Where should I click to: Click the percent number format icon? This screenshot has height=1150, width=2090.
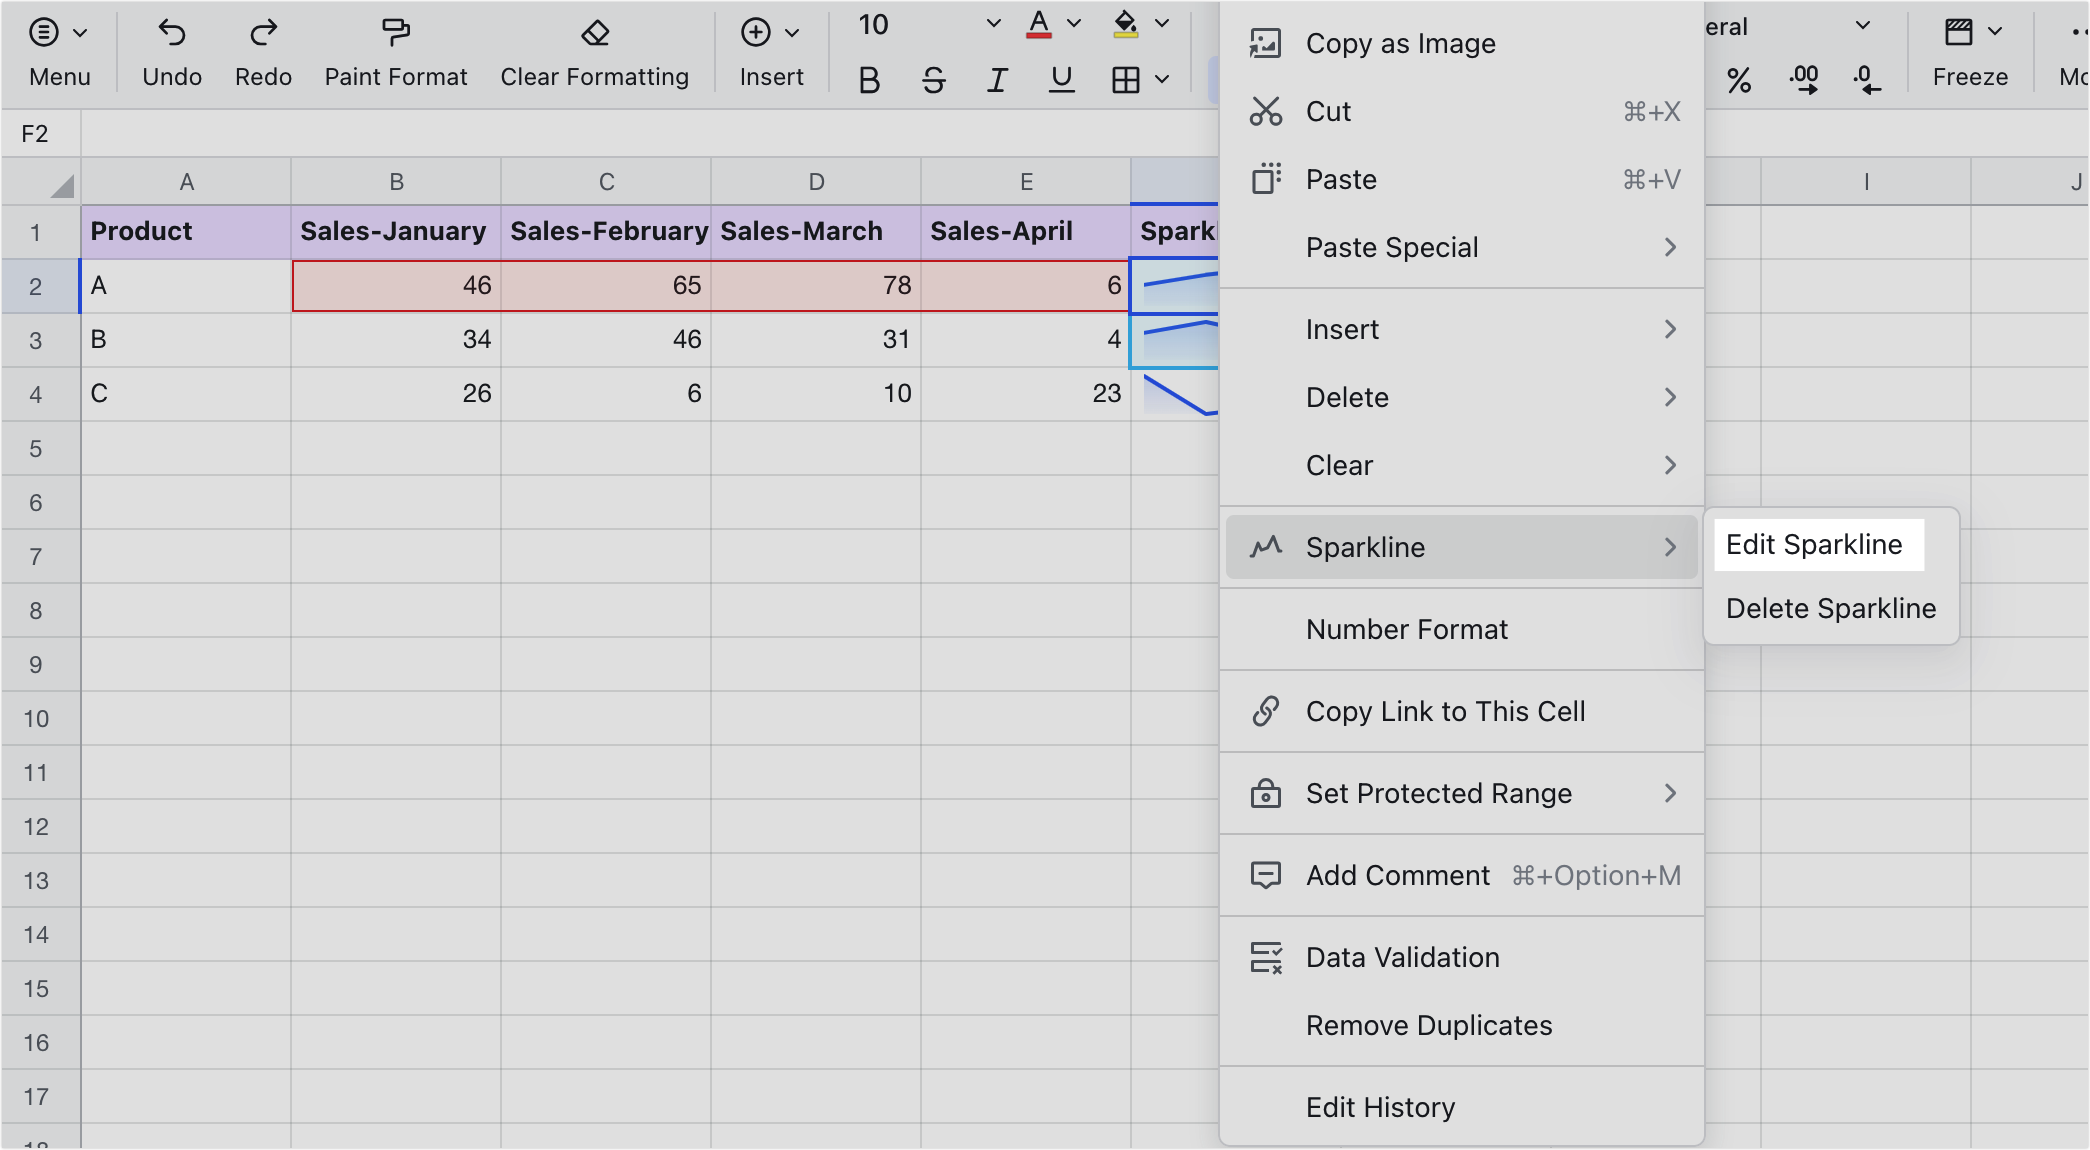pos(1739,82)
